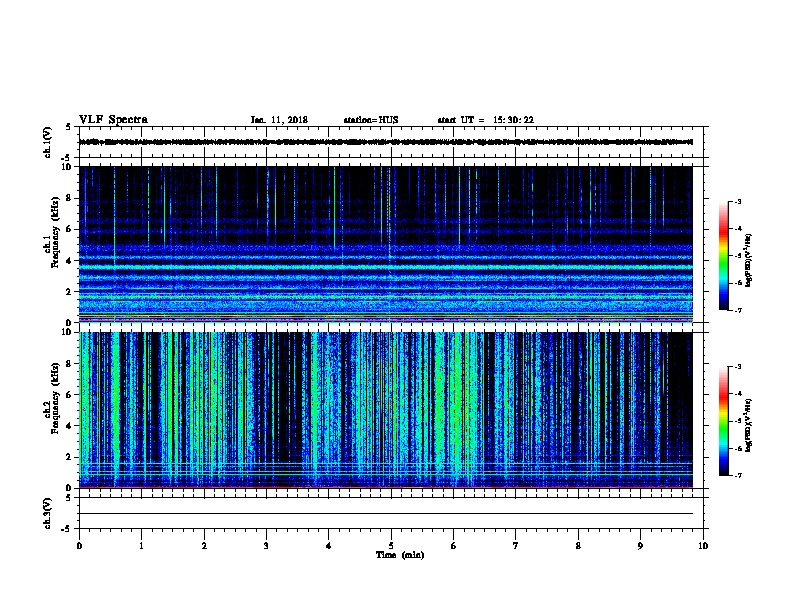The width and height of the screenshot is (792, 612).
Task: Click the flat ch.3 voltage trace line
Action: (x=386, y=514)
